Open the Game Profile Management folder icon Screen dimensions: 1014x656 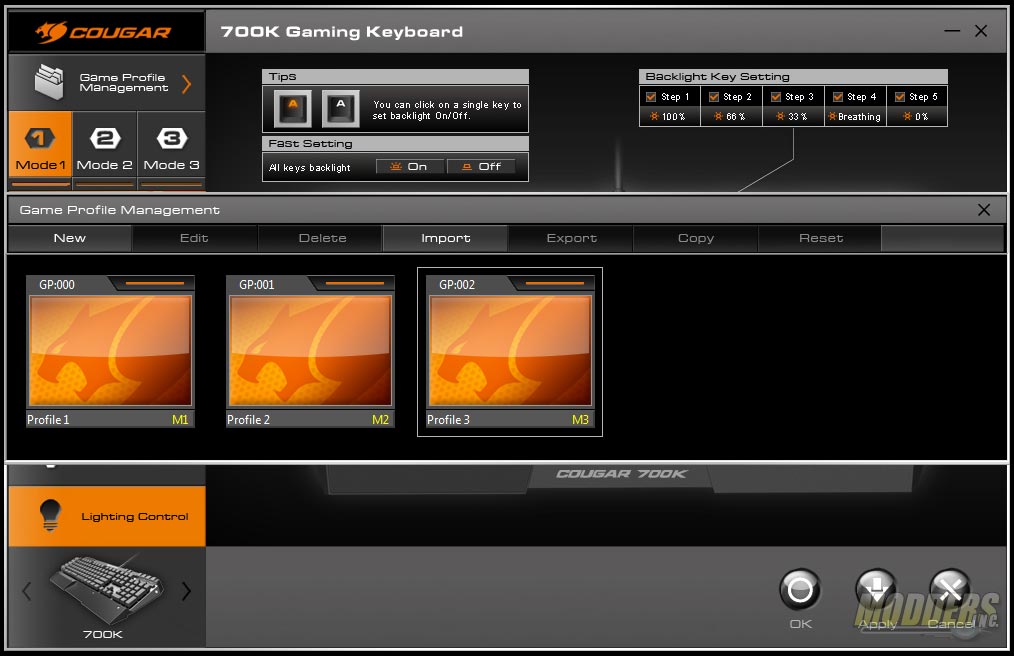(x=49, y=82)
